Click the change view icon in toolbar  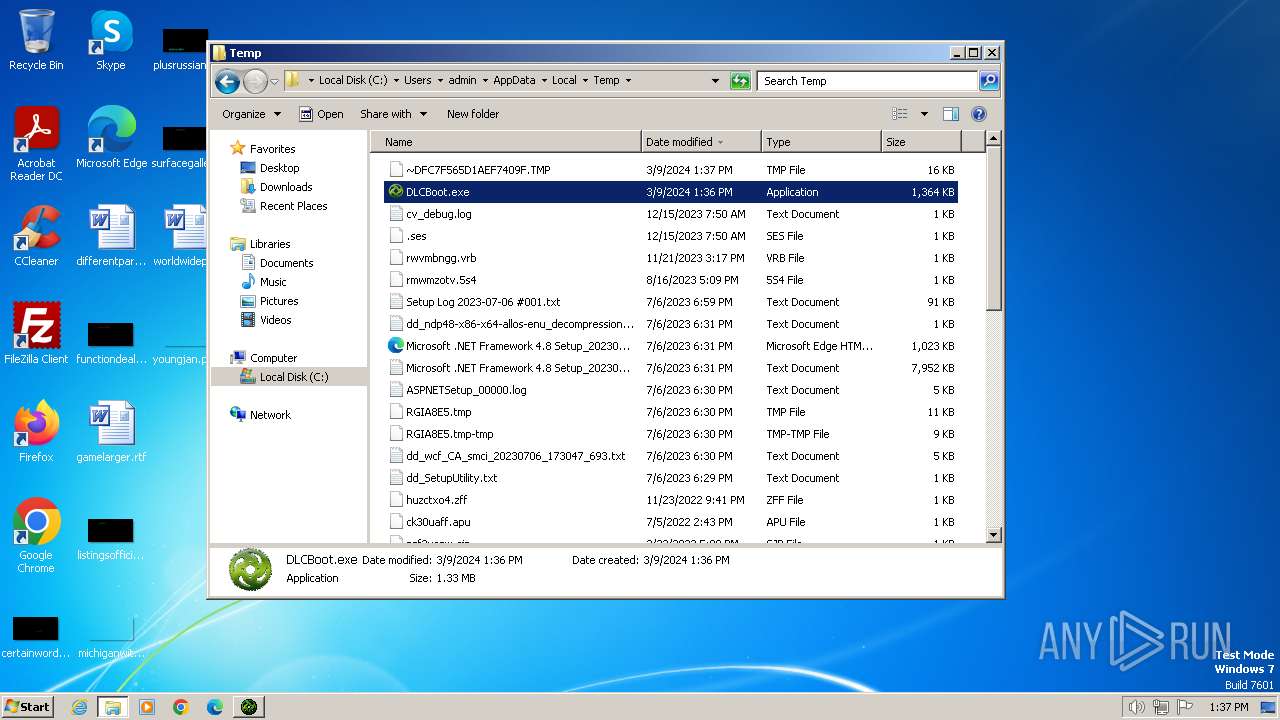[900, 114]
